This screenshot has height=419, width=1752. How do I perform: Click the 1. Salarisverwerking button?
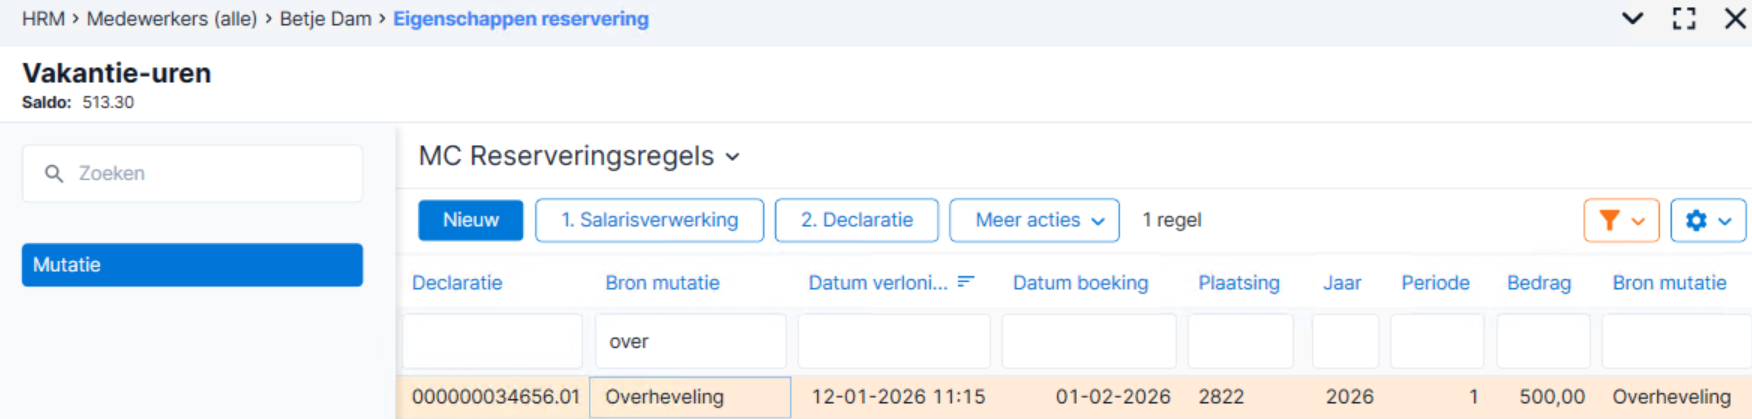point(650,220)
